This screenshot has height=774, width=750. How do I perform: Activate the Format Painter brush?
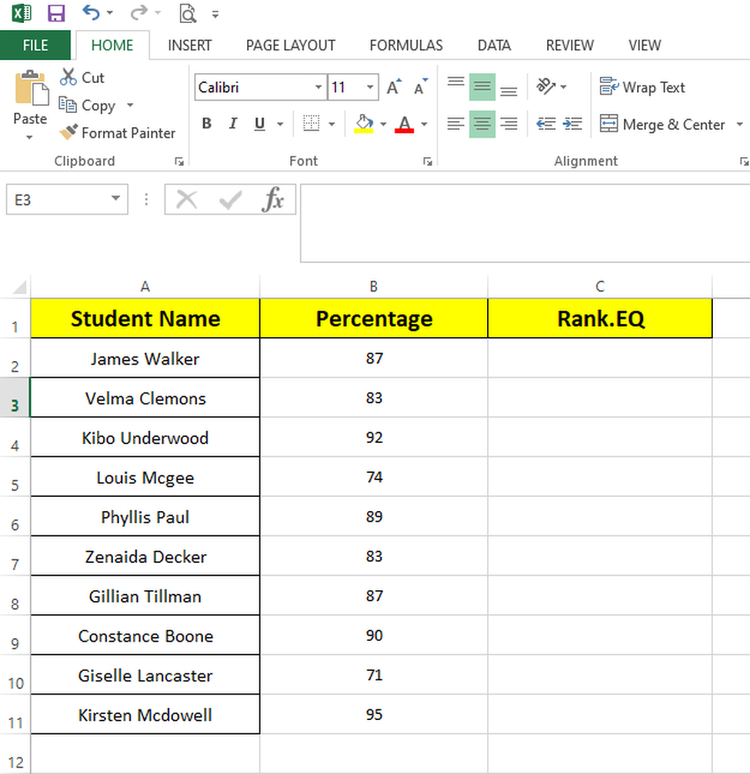coord(117,133)
